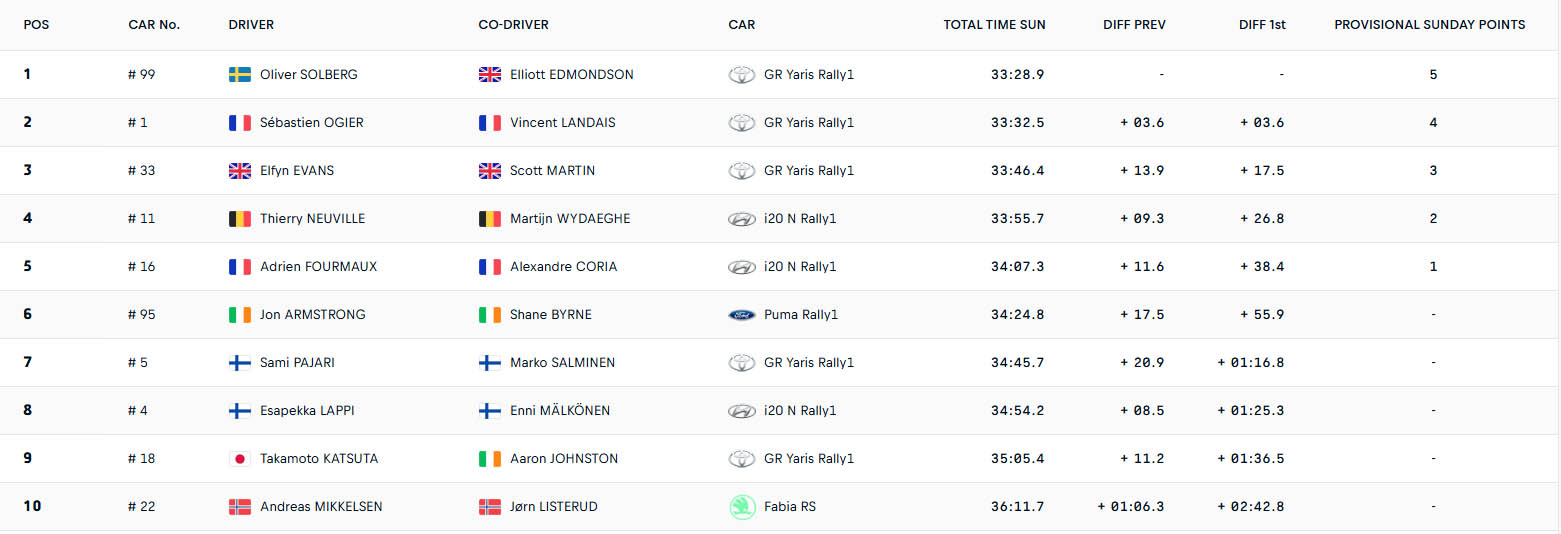
Task: Click the Irish flag beside Jon Armstrong
Action: point(240,315)
